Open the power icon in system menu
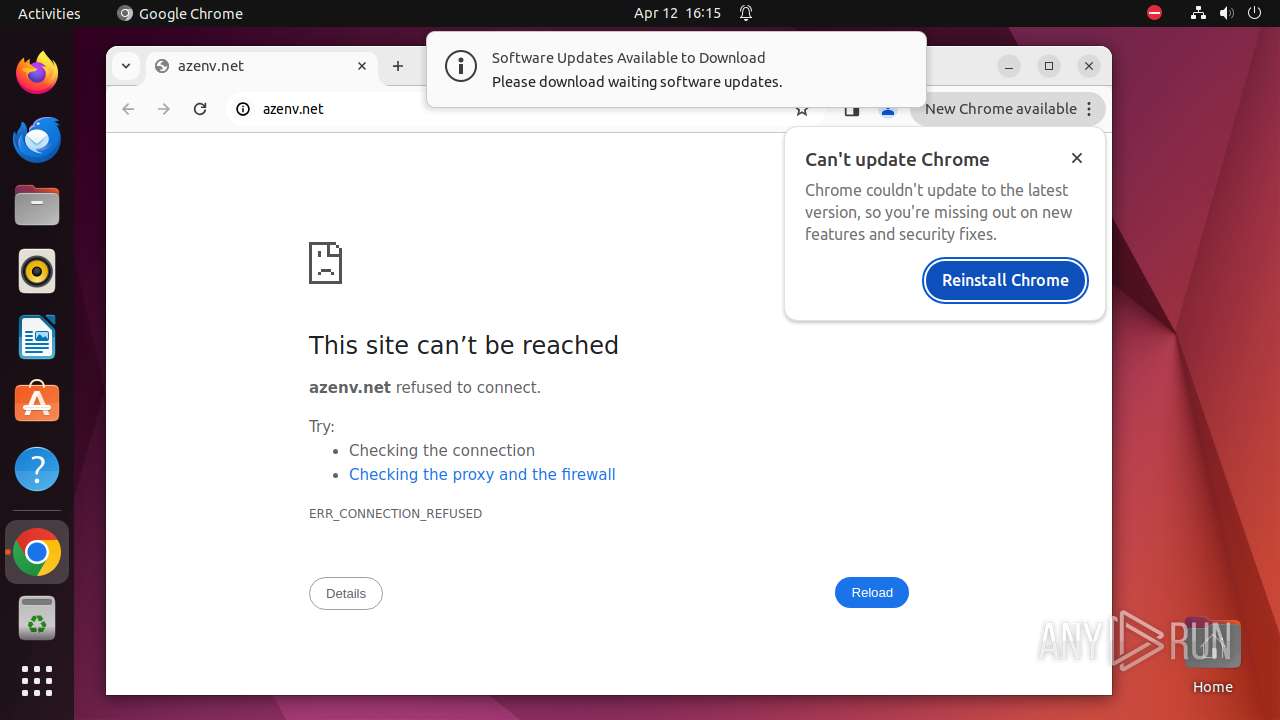The width and height of the screenshot is (1280, 720). coord(1254,13)
